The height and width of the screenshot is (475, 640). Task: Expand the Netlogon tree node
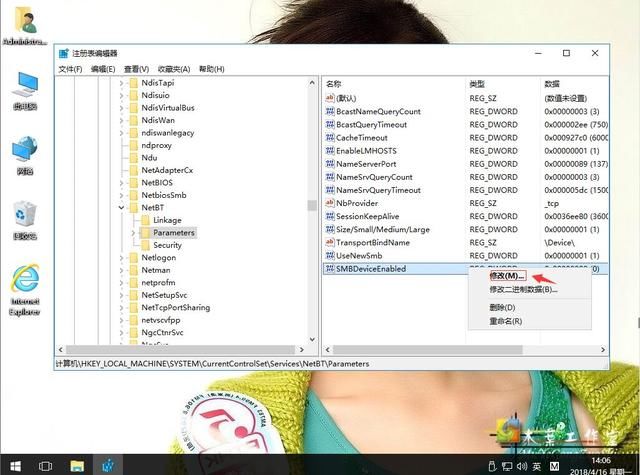click(x=121, y=257)
